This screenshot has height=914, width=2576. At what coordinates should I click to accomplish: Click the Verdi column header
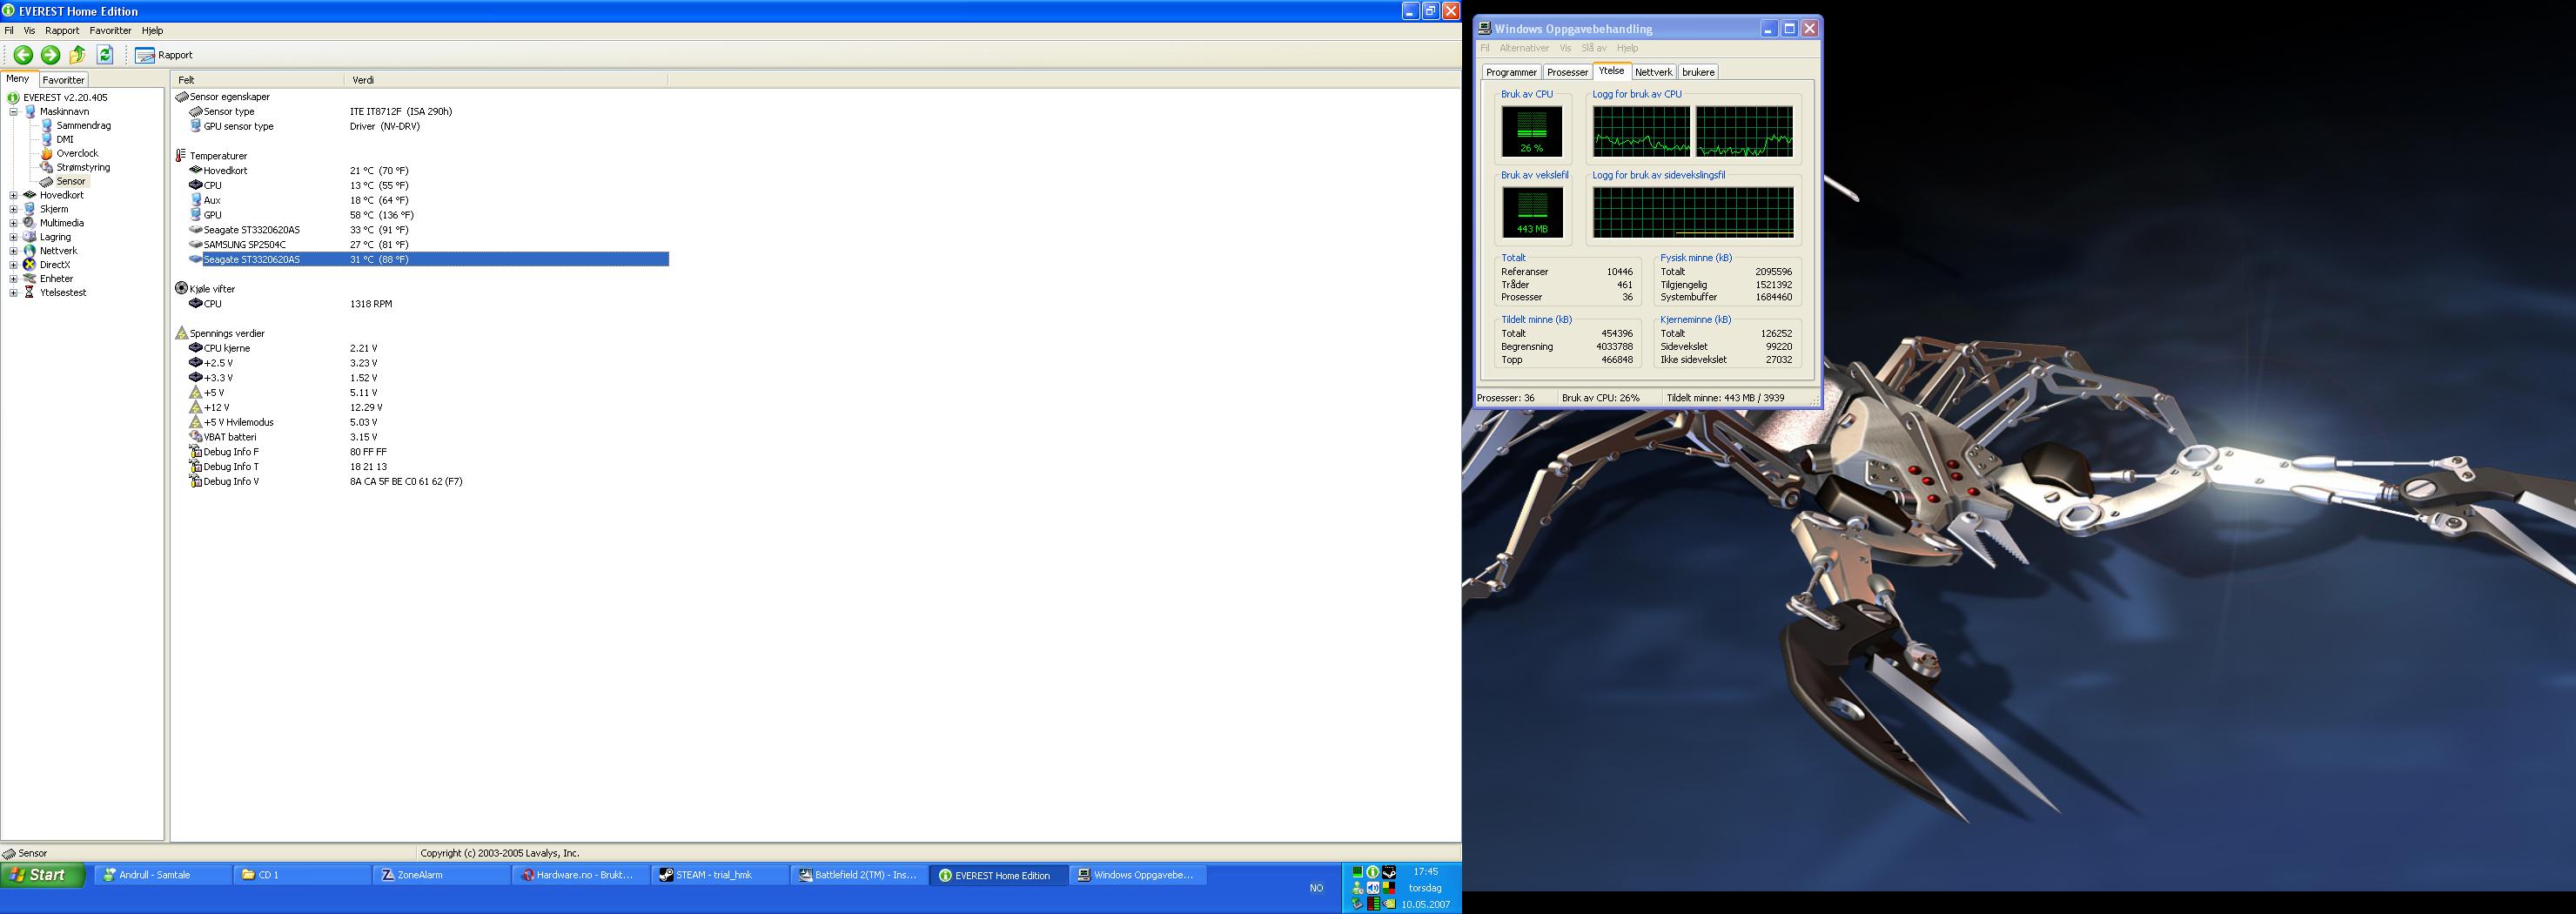[x=506, y=80]
